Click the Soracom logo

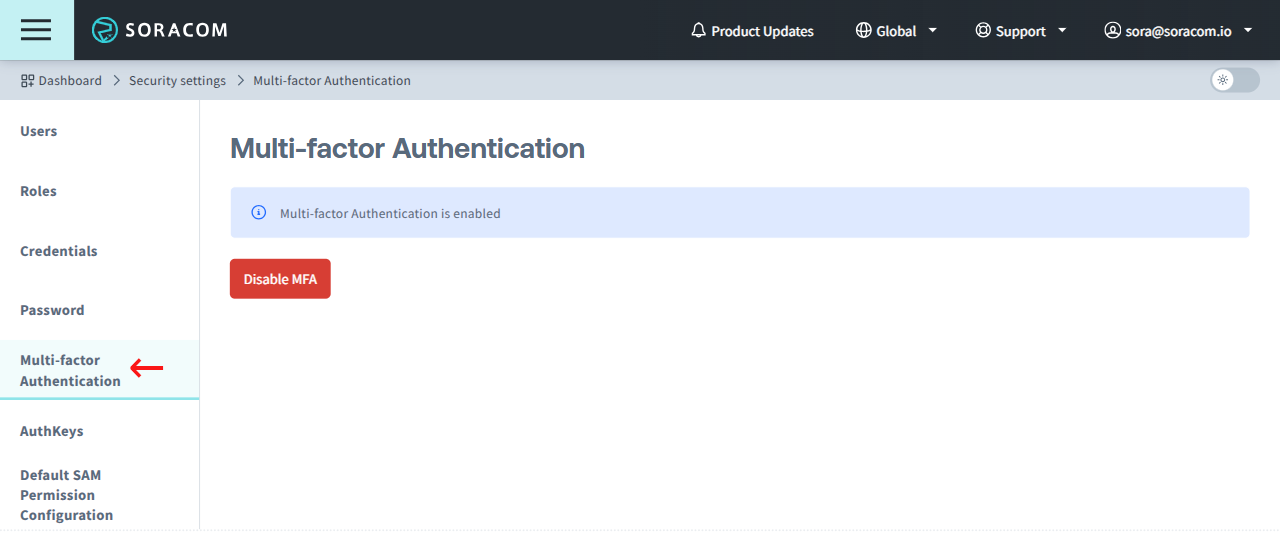[160, 30]
